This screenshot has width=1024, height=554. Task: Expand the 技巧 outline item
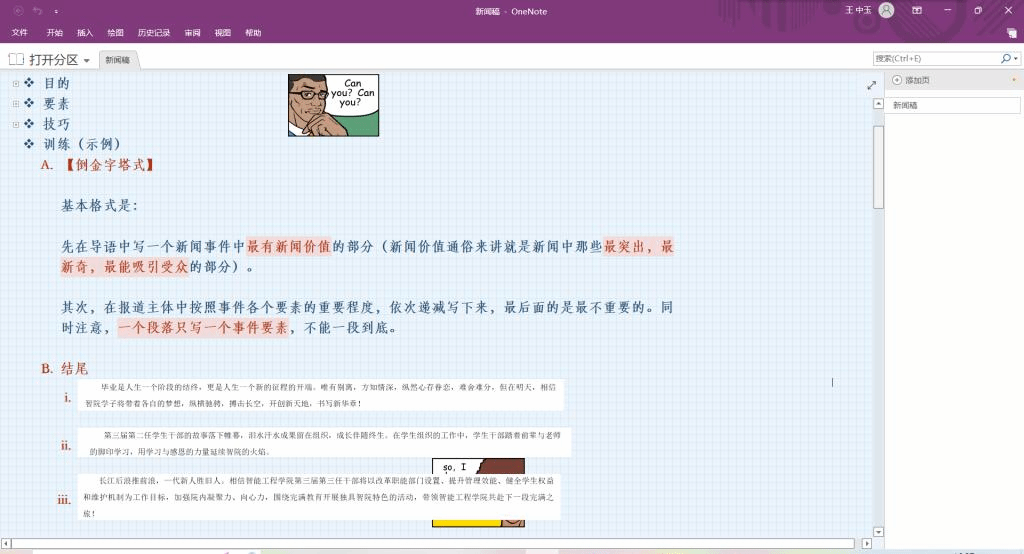coord(16,124)
